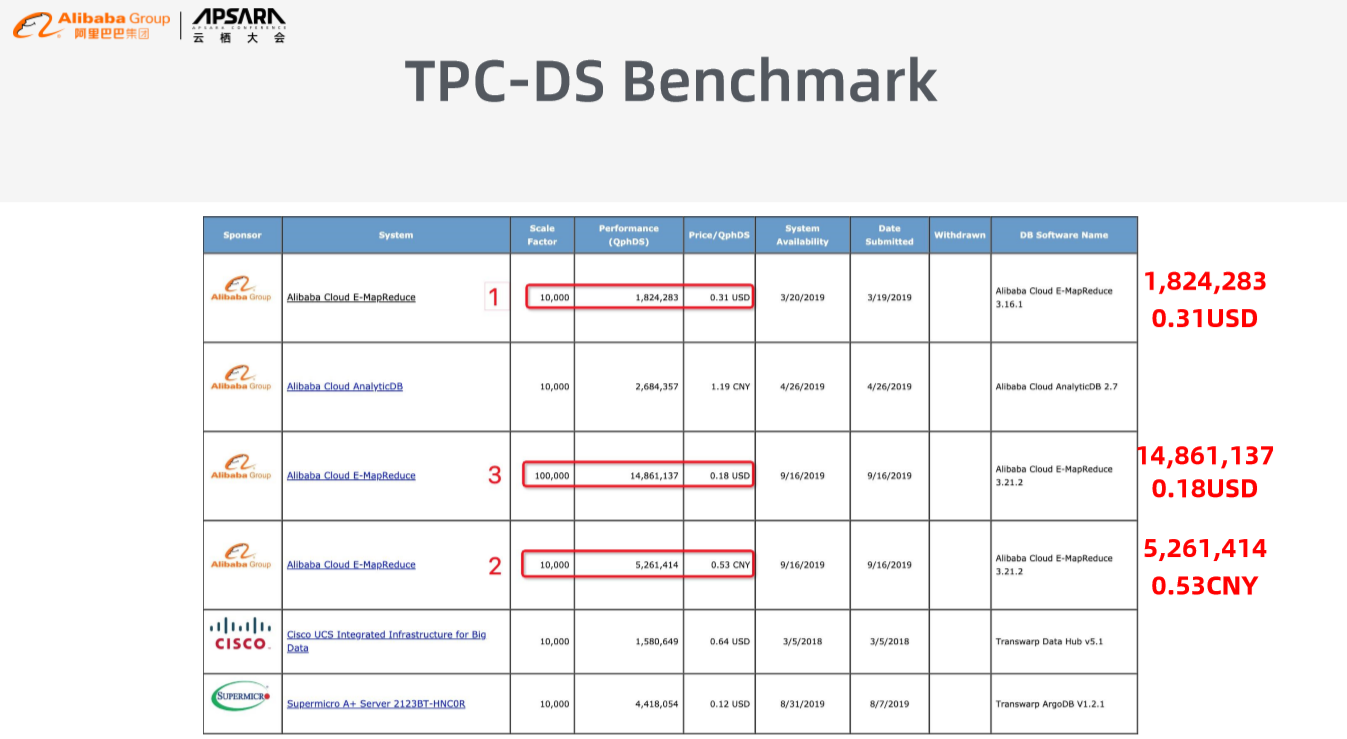
Task: Click the Scale Factor column header
Action: (543, 235)
